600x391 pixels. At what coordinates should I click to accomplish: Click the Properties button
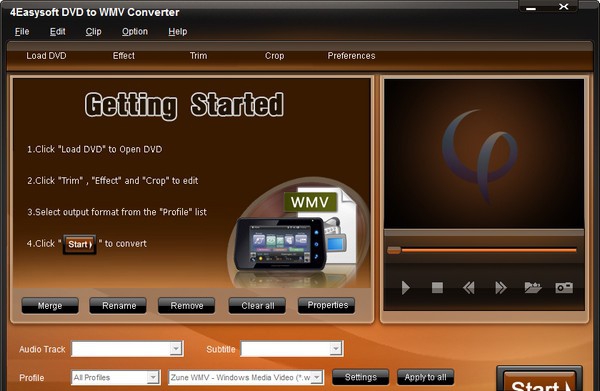[326, 305]
